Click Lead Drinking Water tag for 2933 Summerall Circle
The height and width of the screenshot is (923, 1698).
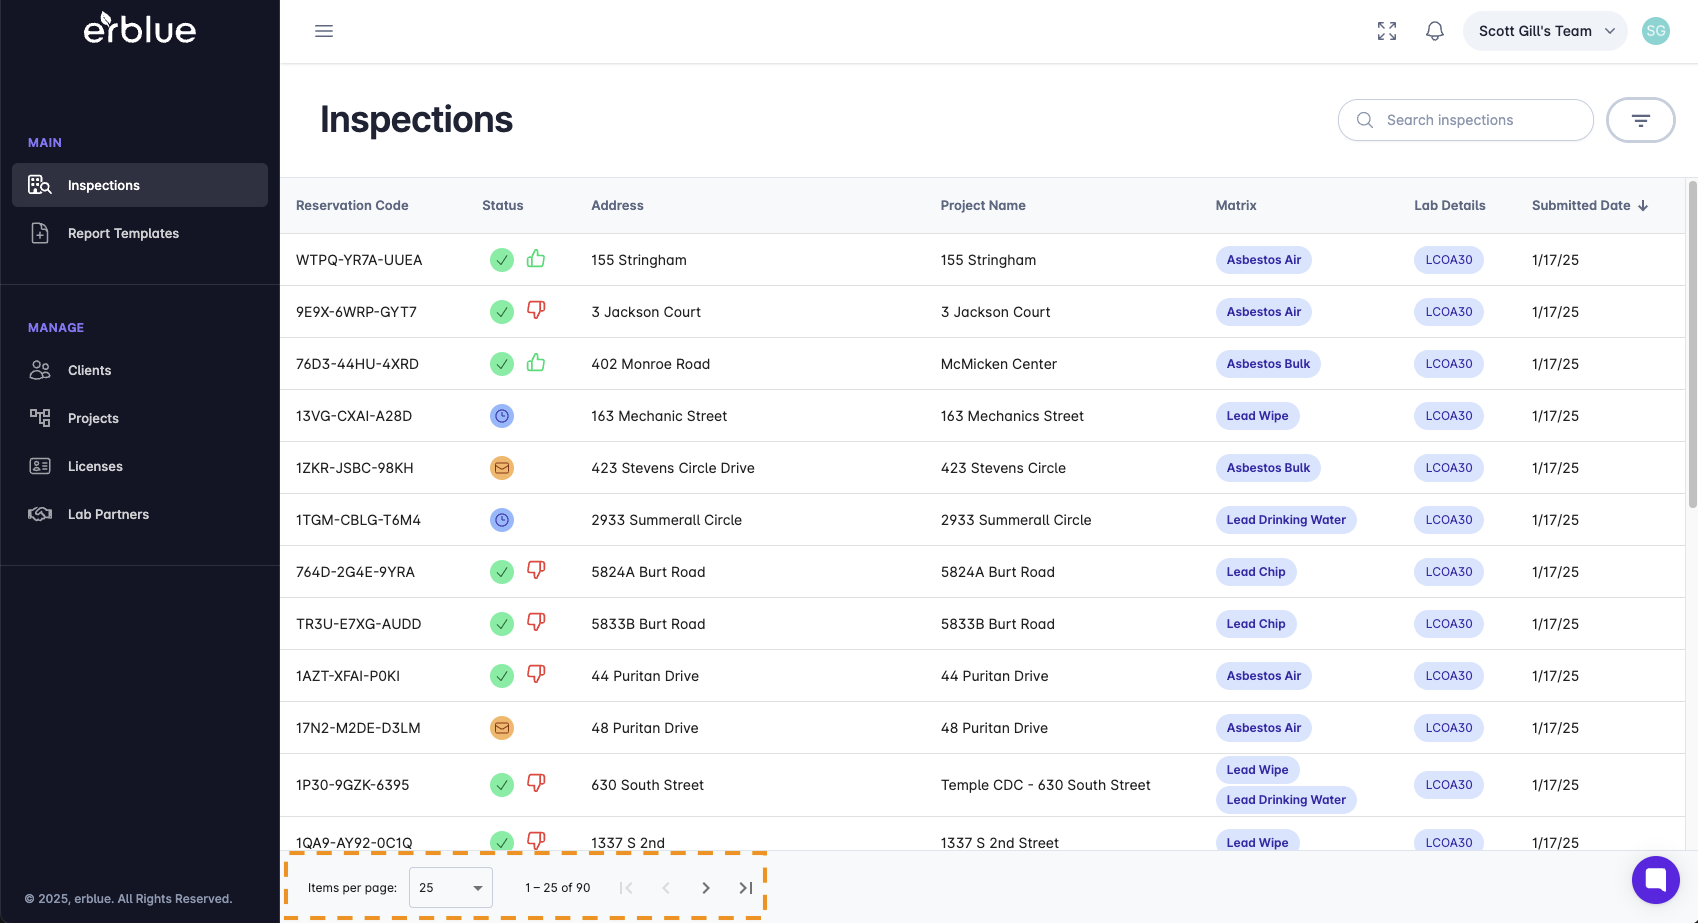point(1286,520)
